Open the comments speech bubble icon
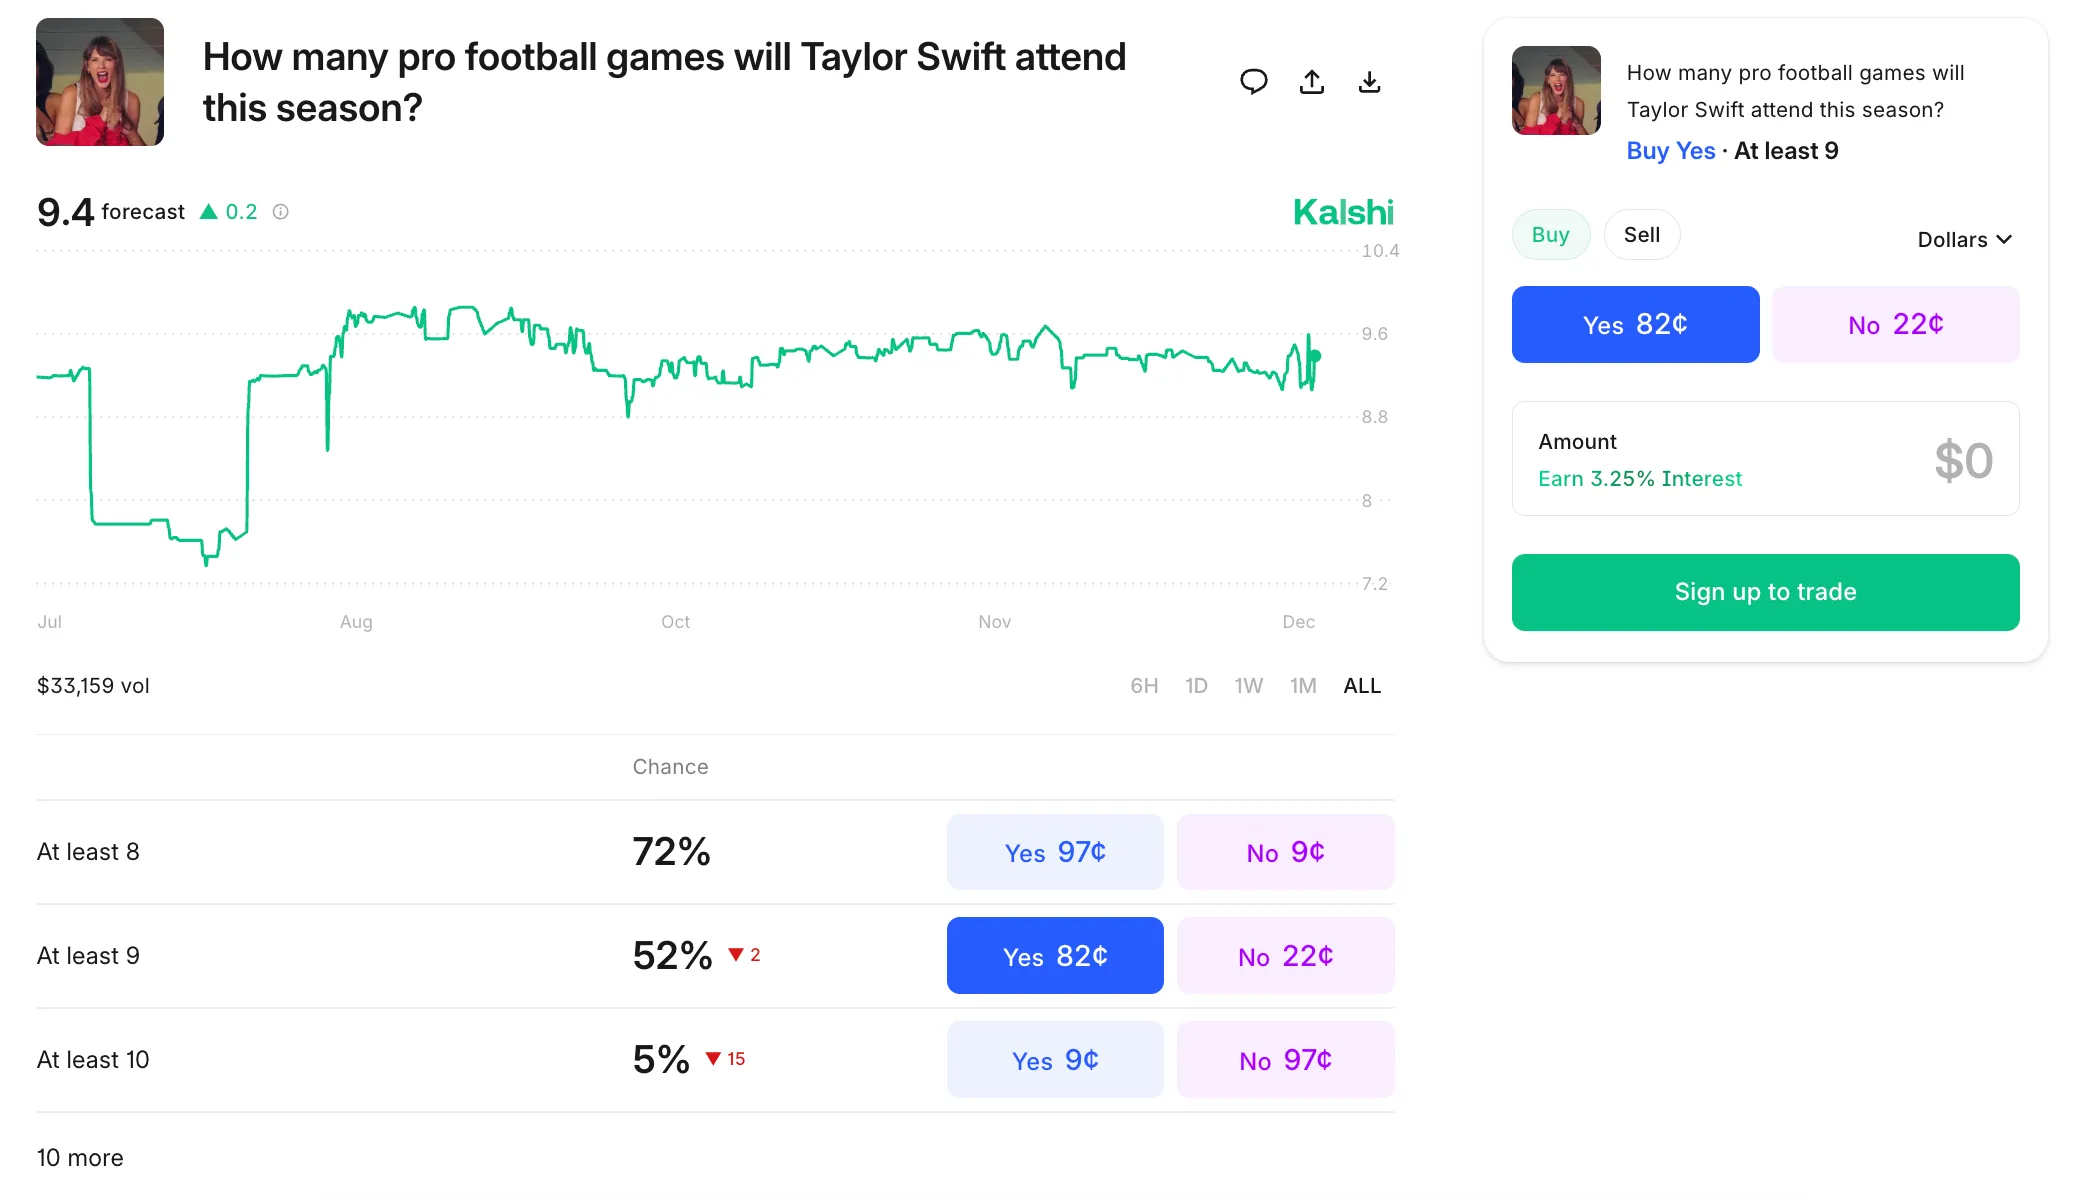 pyautogui.click(x=1253, y=82)
